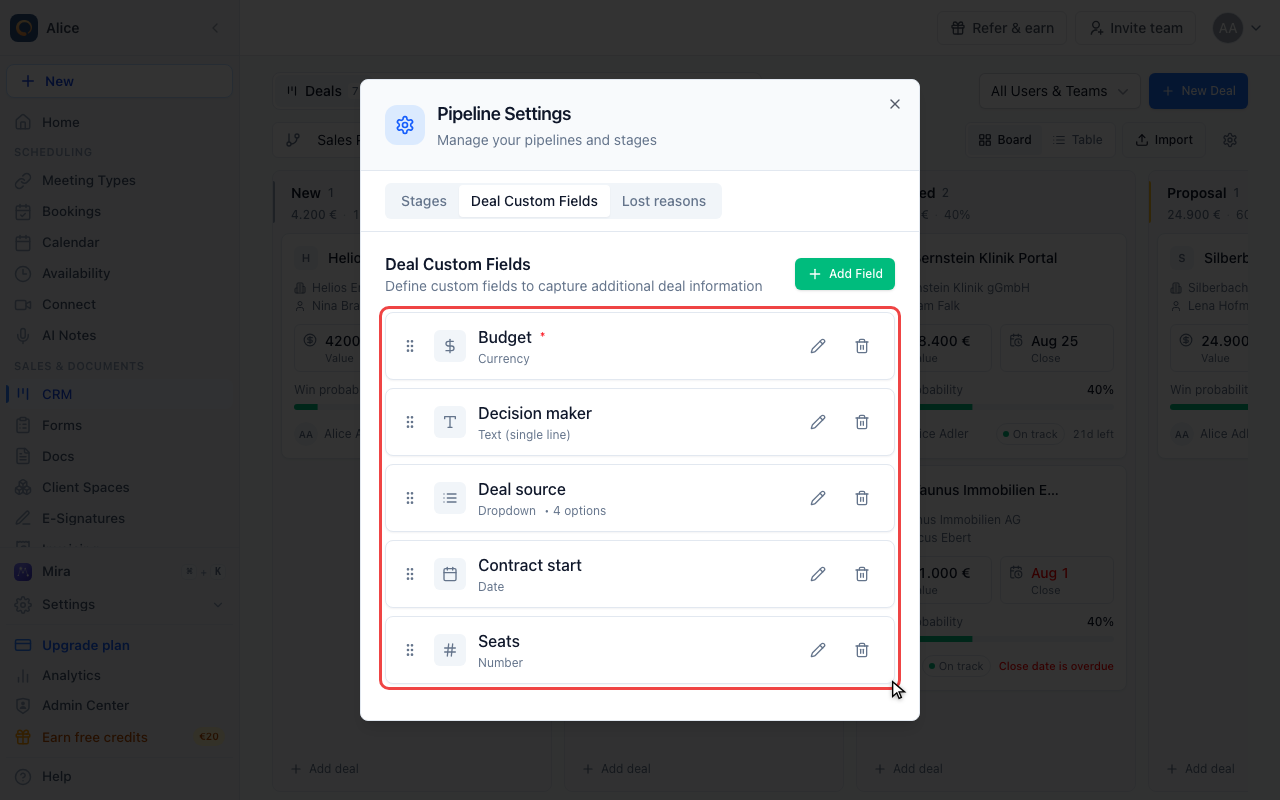Delete the Contract start field
The image size is (1280, 800).
[862, 574]
